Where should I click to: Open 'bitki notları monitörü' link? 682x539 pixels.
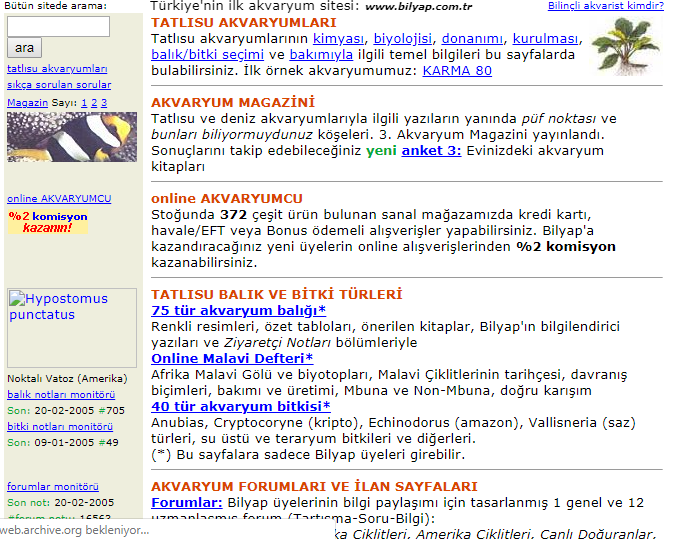60,427
